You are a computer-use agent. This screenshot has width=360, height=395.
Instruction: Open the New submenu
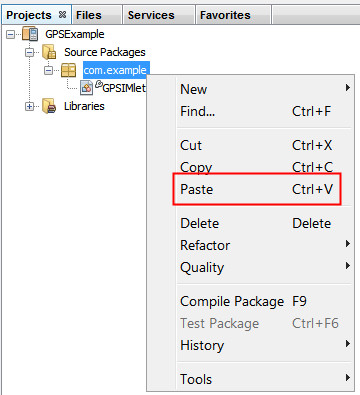tap(265, 89)
